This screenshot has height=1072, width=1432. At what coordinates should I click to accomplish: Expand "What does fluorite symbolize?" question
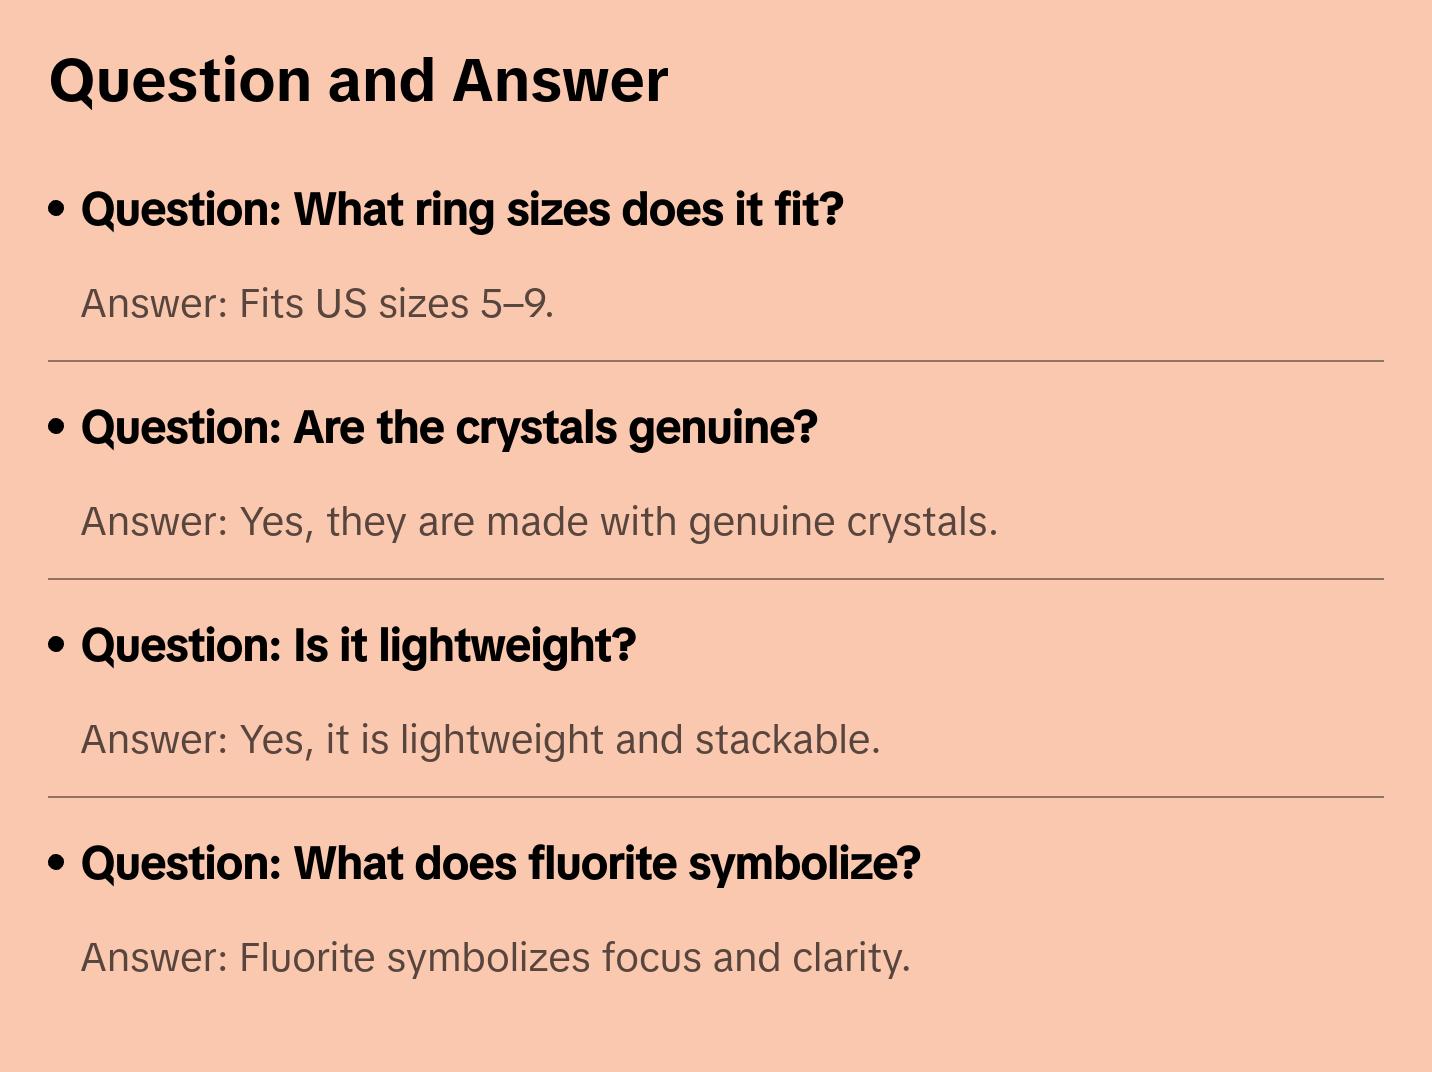[x=500, y=864]
